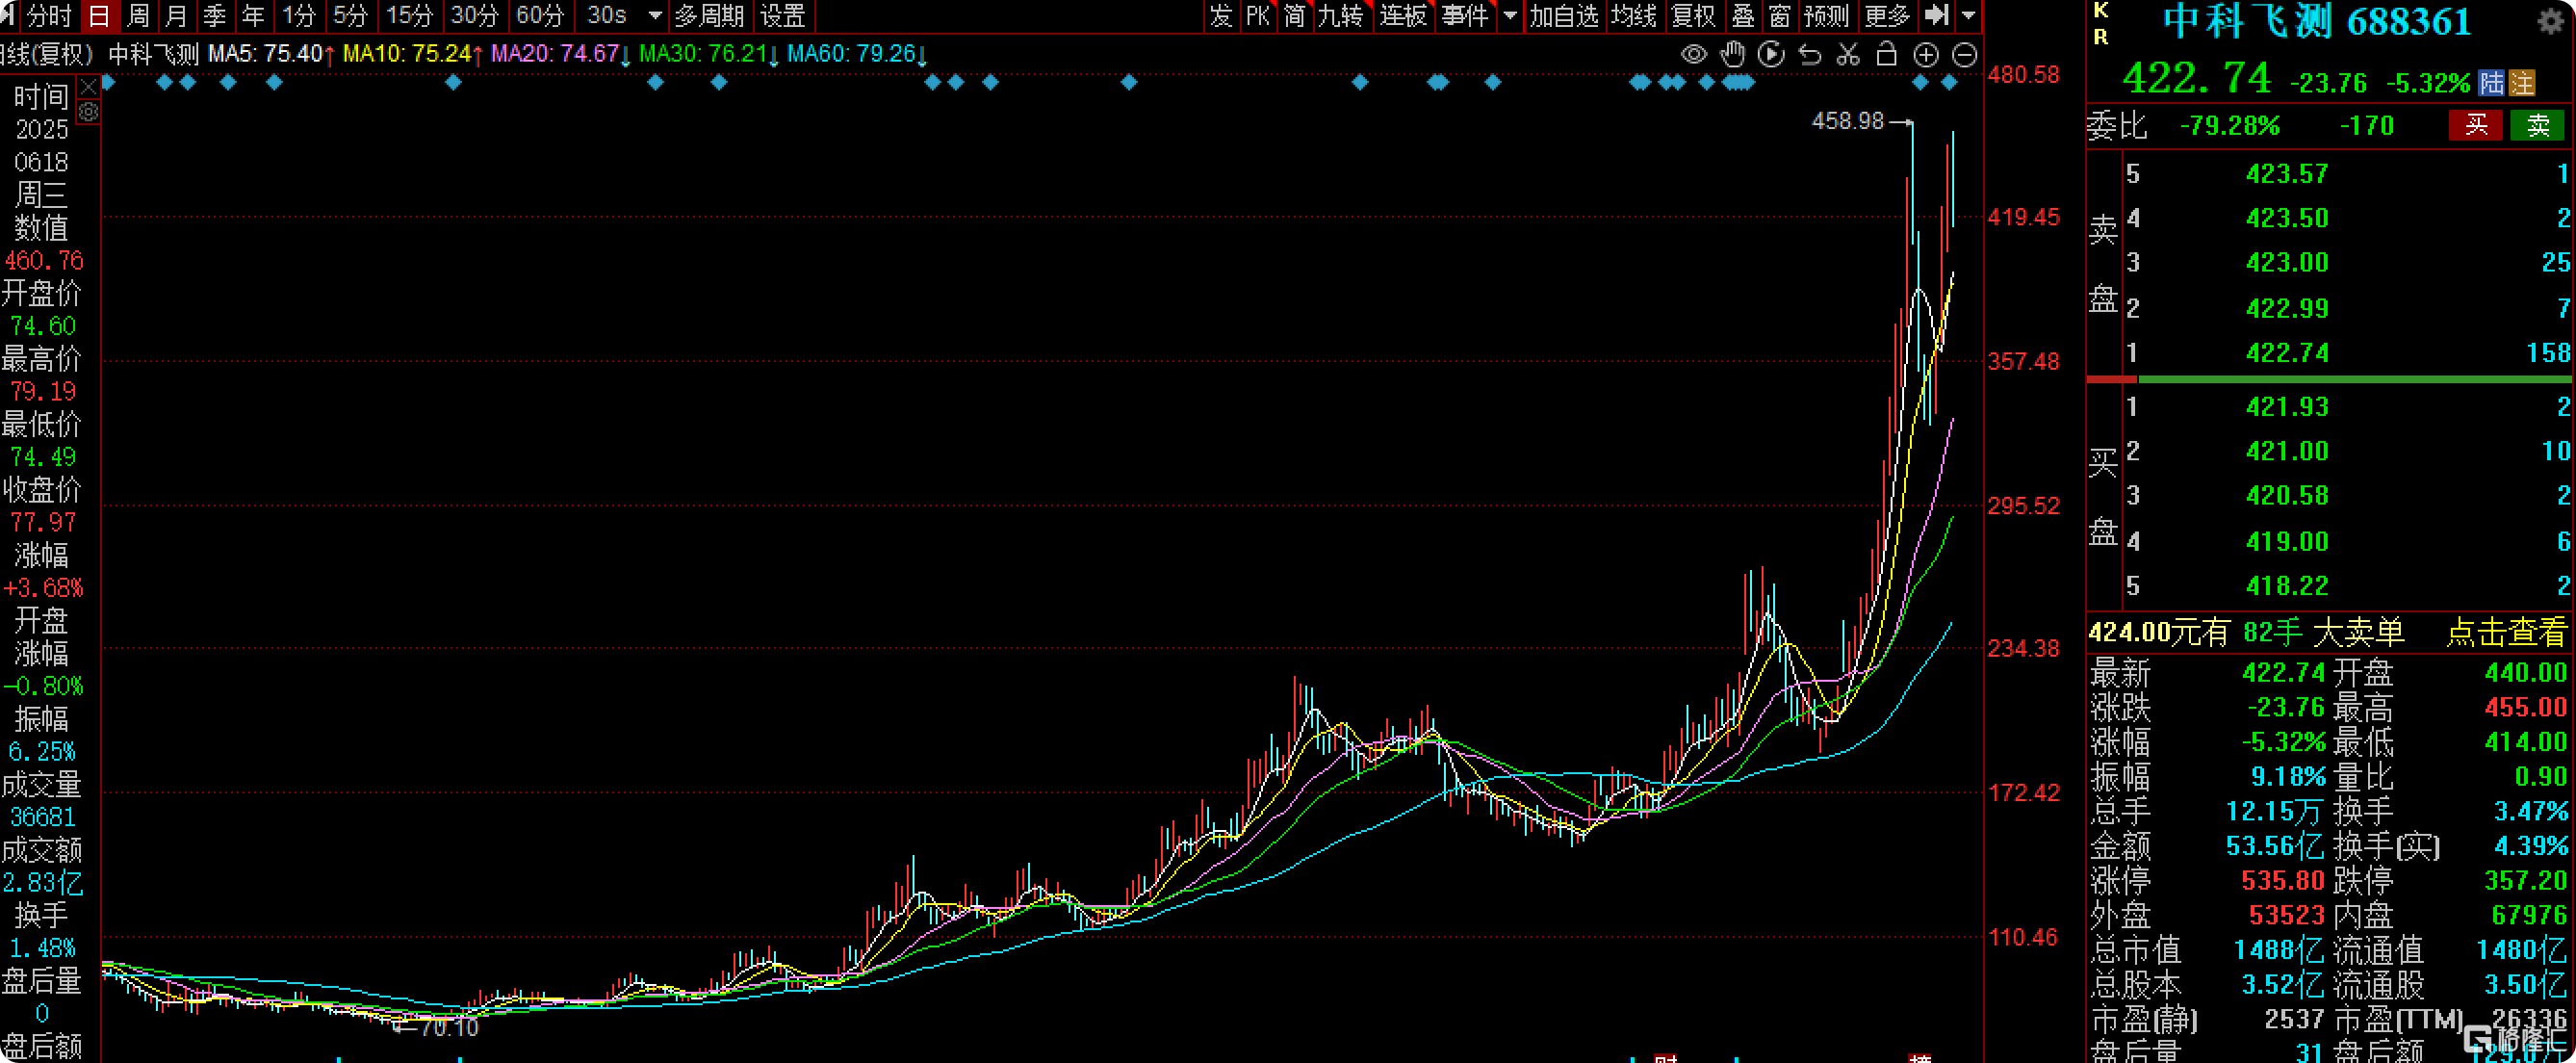Switch to the 周 weekly period tab
This screenshot has height=1063, width=2576.
coord(139,16)
